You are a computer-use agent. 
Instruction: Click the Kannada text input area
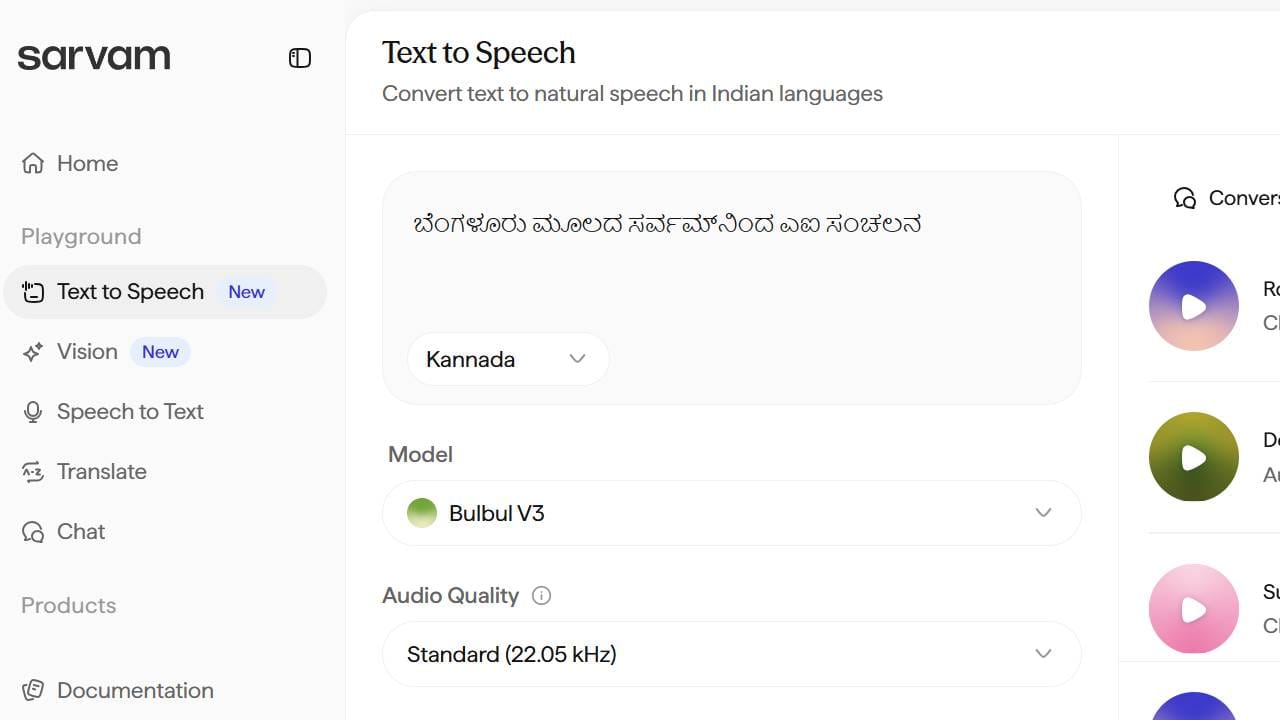click(730, 260)
